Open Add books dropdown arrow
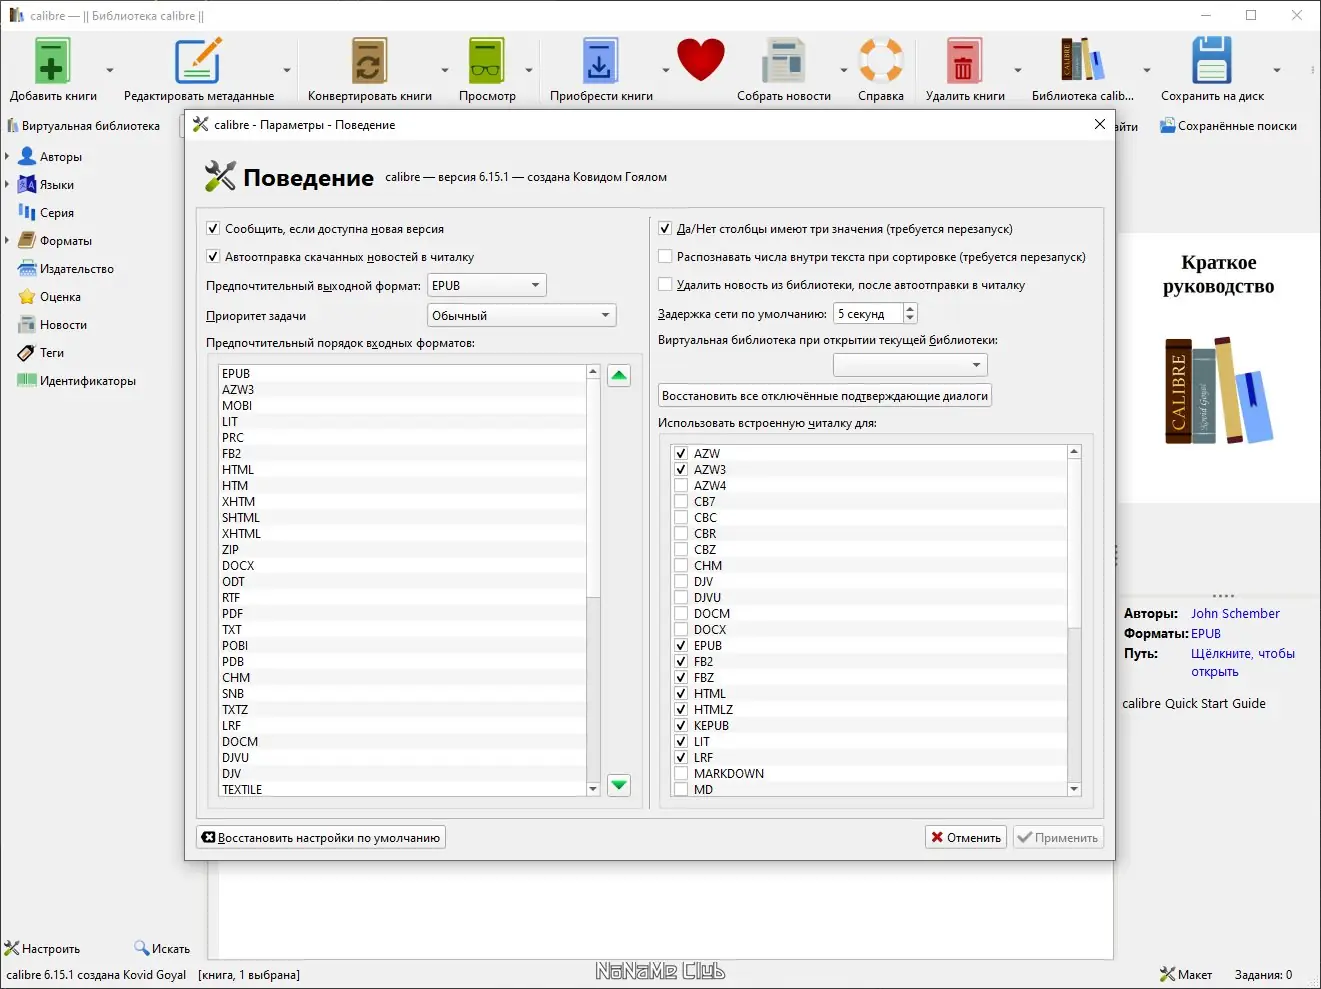 [x=110, y=70]
